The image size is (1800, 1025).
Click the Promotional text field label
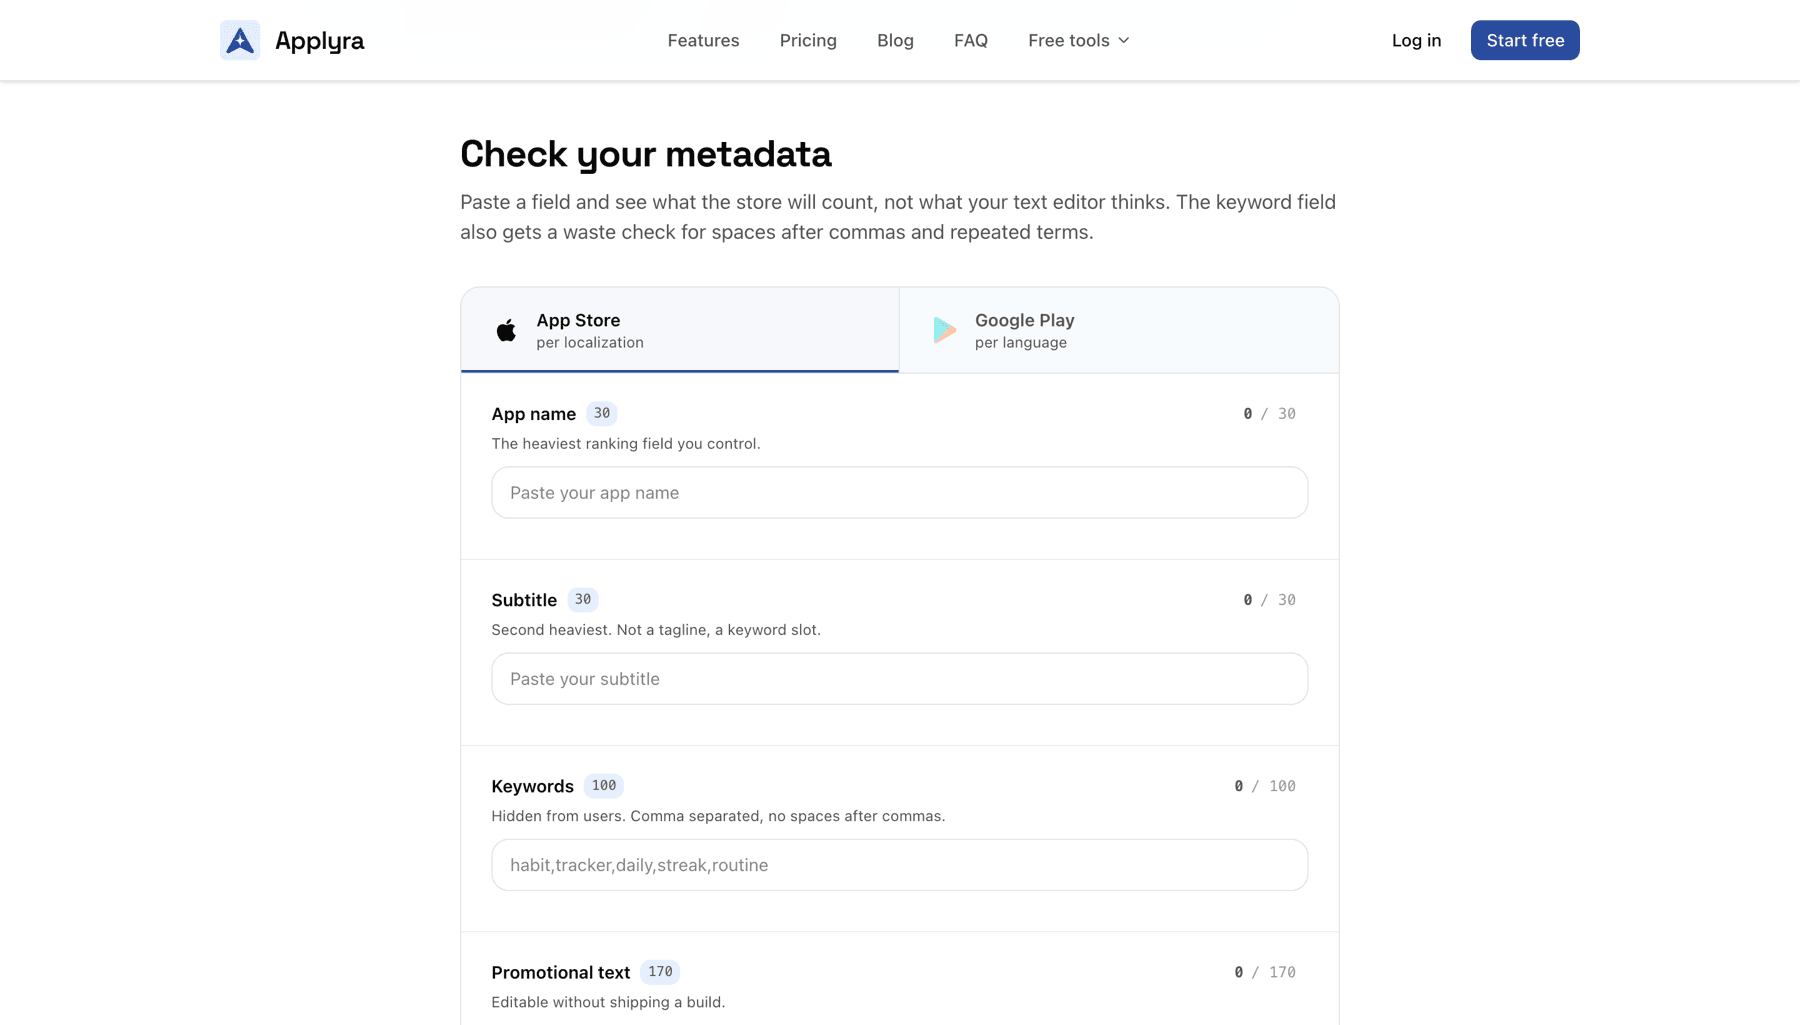[x=561, y=972]
